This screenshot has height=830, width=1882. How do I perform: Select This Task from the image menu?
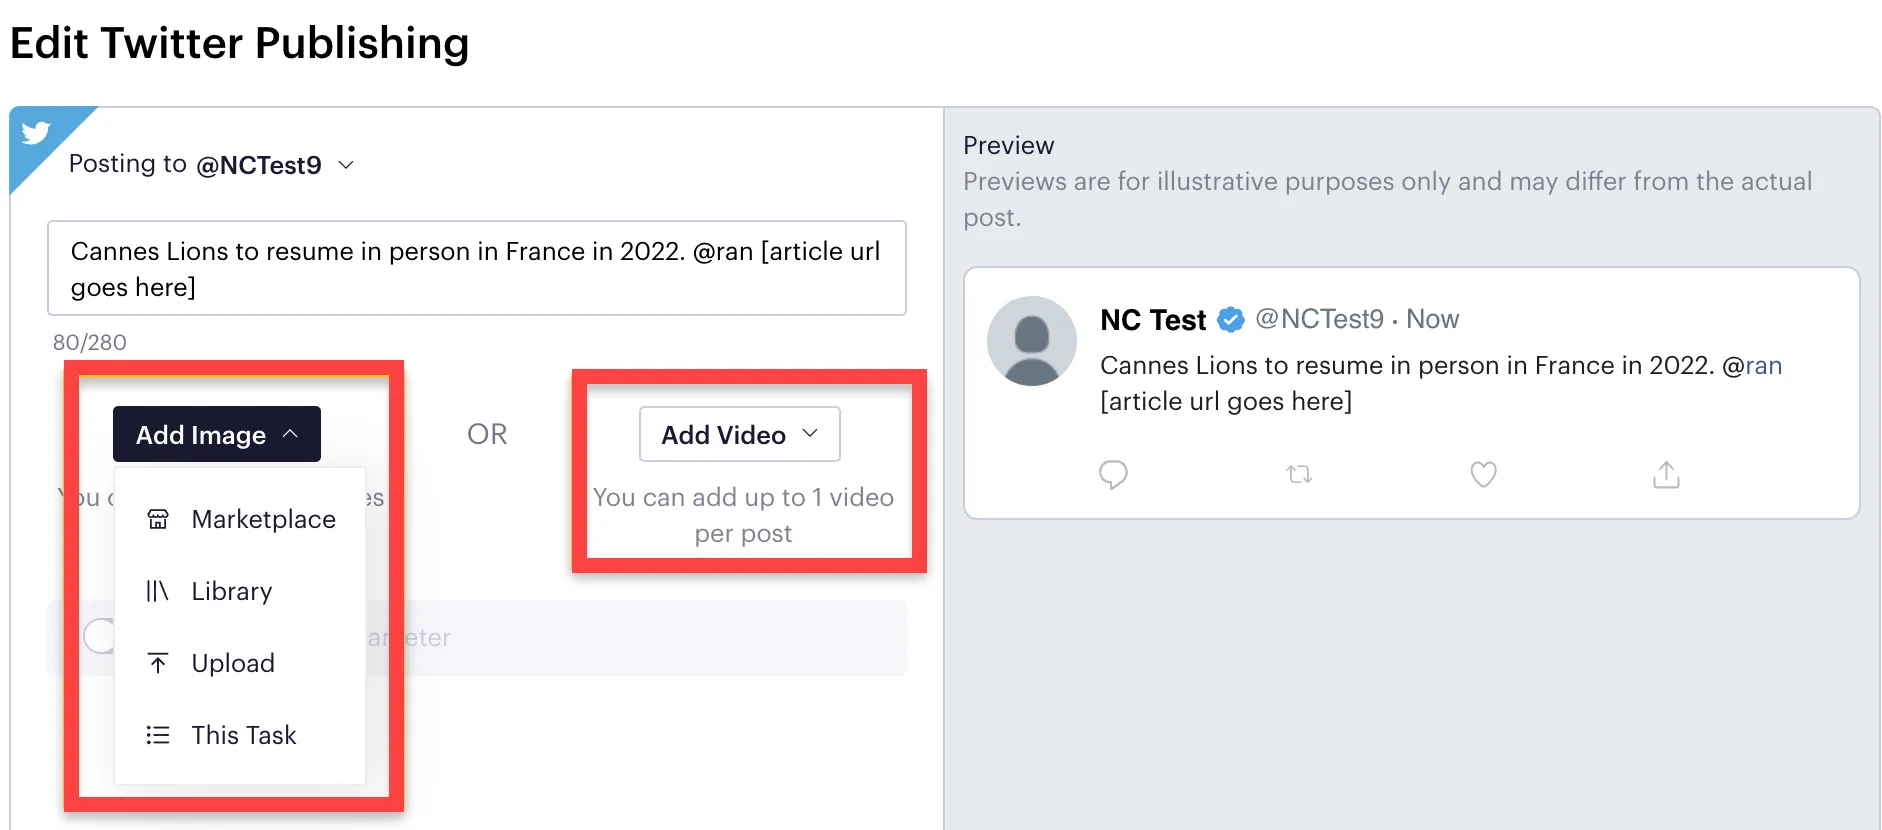coord(240,735)
